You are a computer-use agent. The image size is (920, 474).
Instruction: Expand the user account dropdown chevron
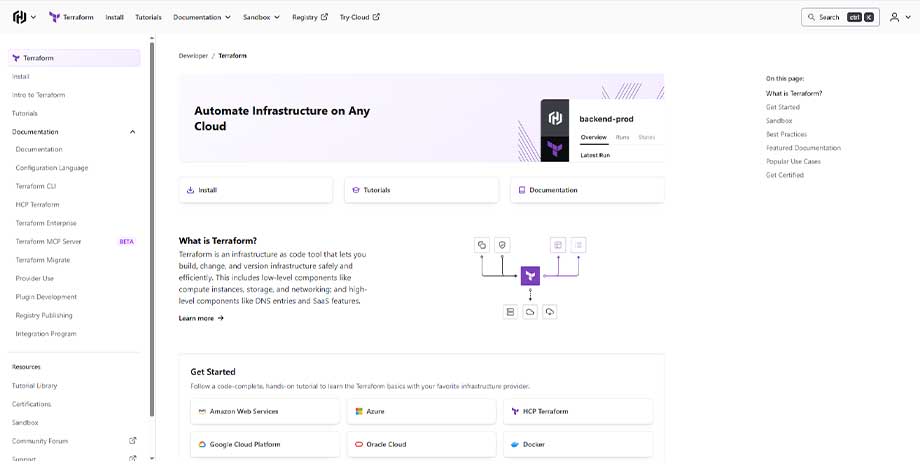point(908,18)
